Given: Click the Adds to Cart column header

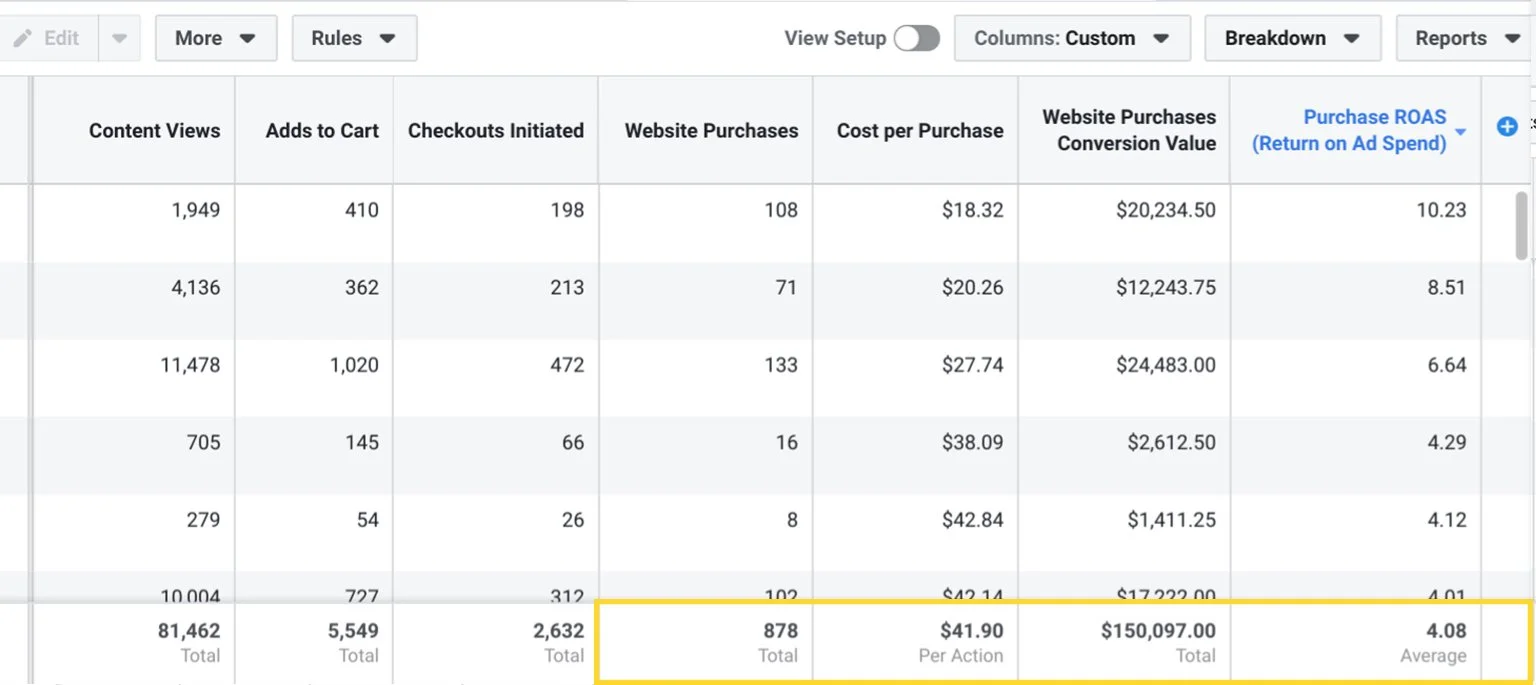Looking at the screenshot, I should tap(322, 130).
